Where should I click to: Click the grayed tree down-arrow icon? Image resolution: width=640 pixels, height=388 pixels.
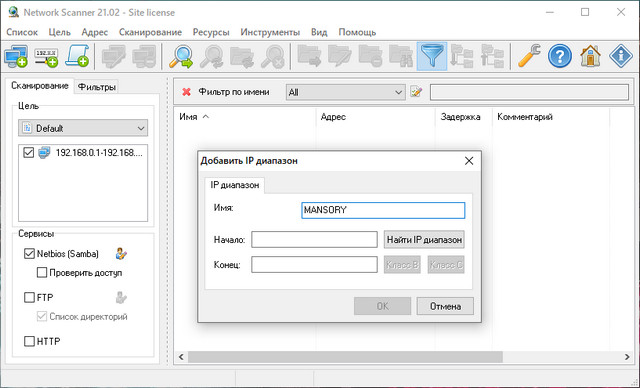coord(462,56)
